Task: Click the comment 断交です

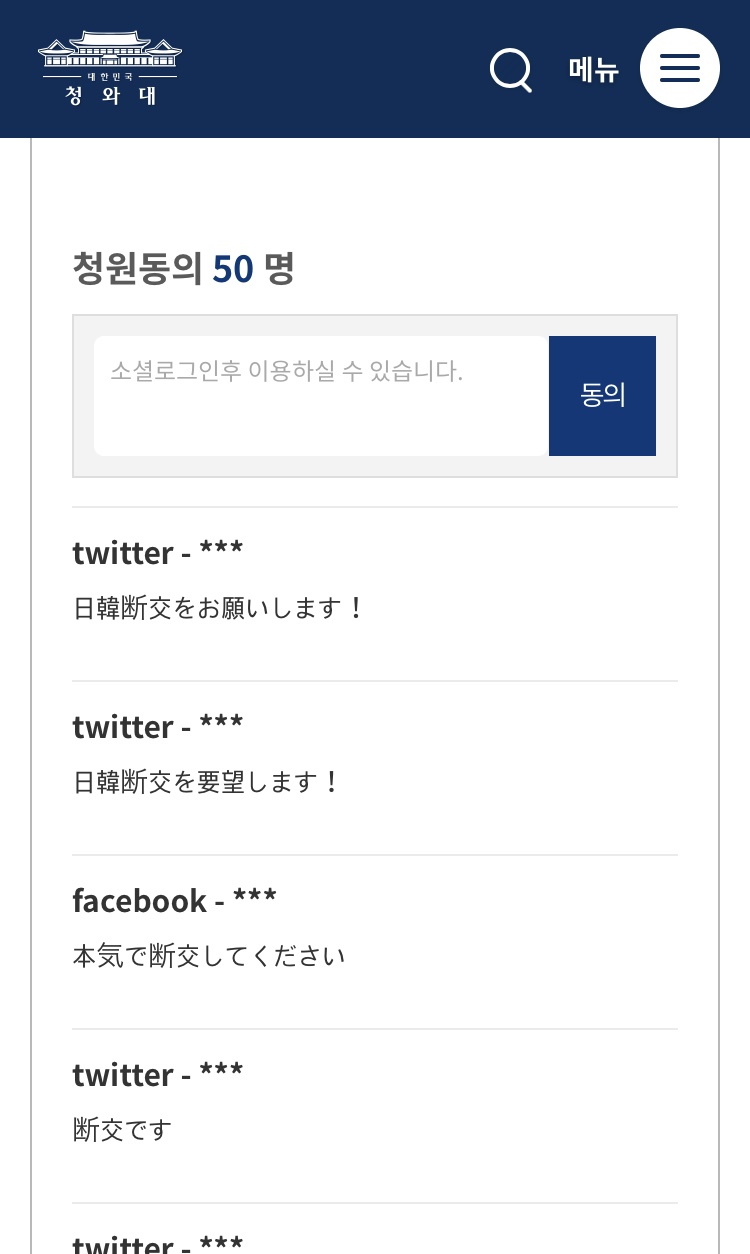Action: (123, 1130)
